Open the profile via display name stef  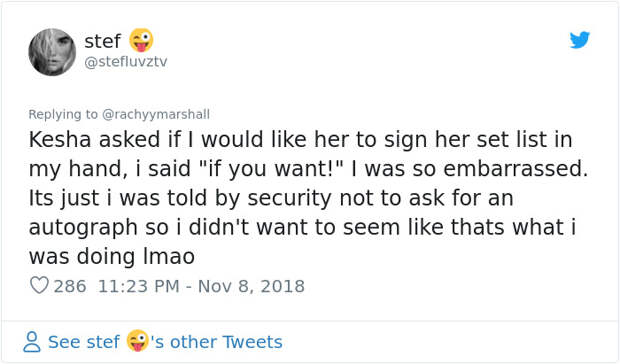point(102,41)
